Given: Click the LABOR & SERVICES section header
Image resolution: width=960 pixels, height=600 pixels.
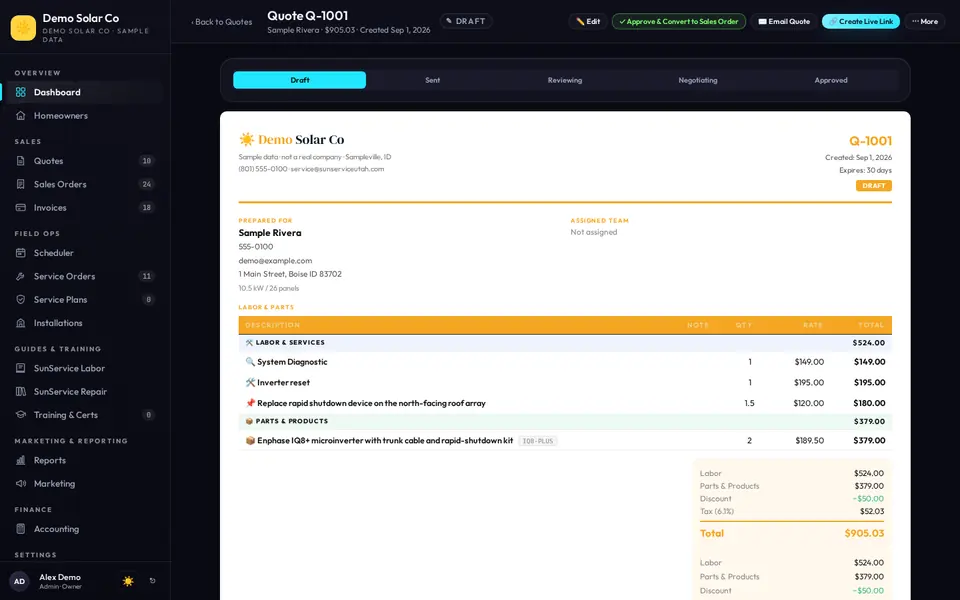Looking at the screenshot, I should 564,343.
